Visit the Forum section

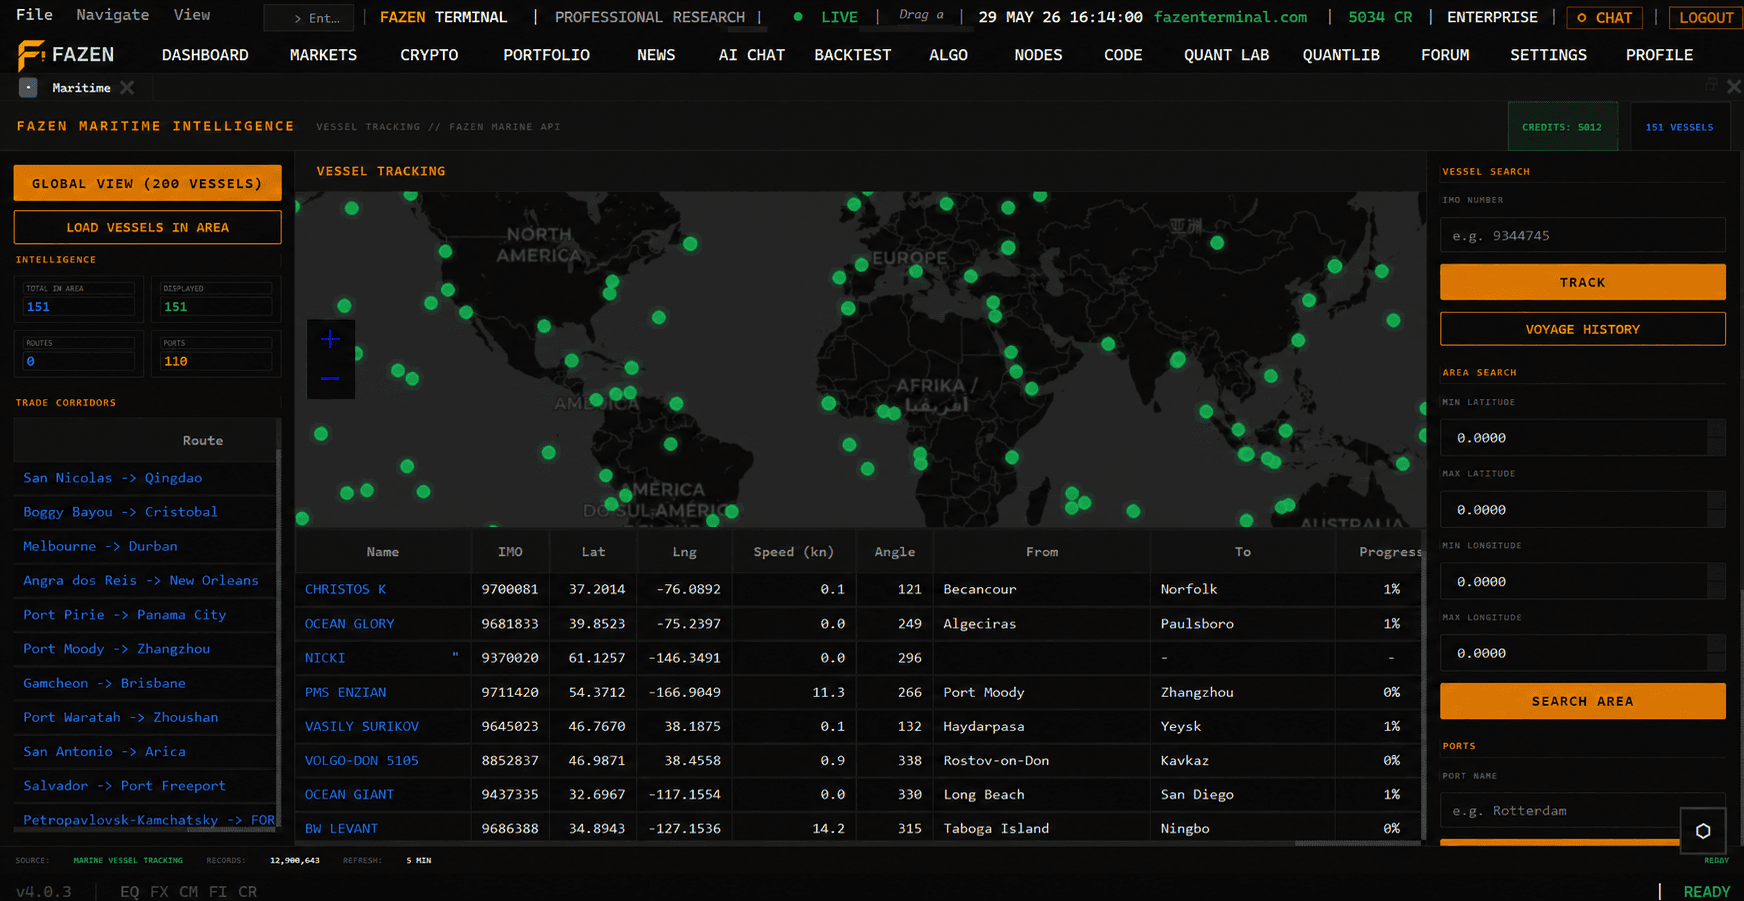(x=1445, y=55)
